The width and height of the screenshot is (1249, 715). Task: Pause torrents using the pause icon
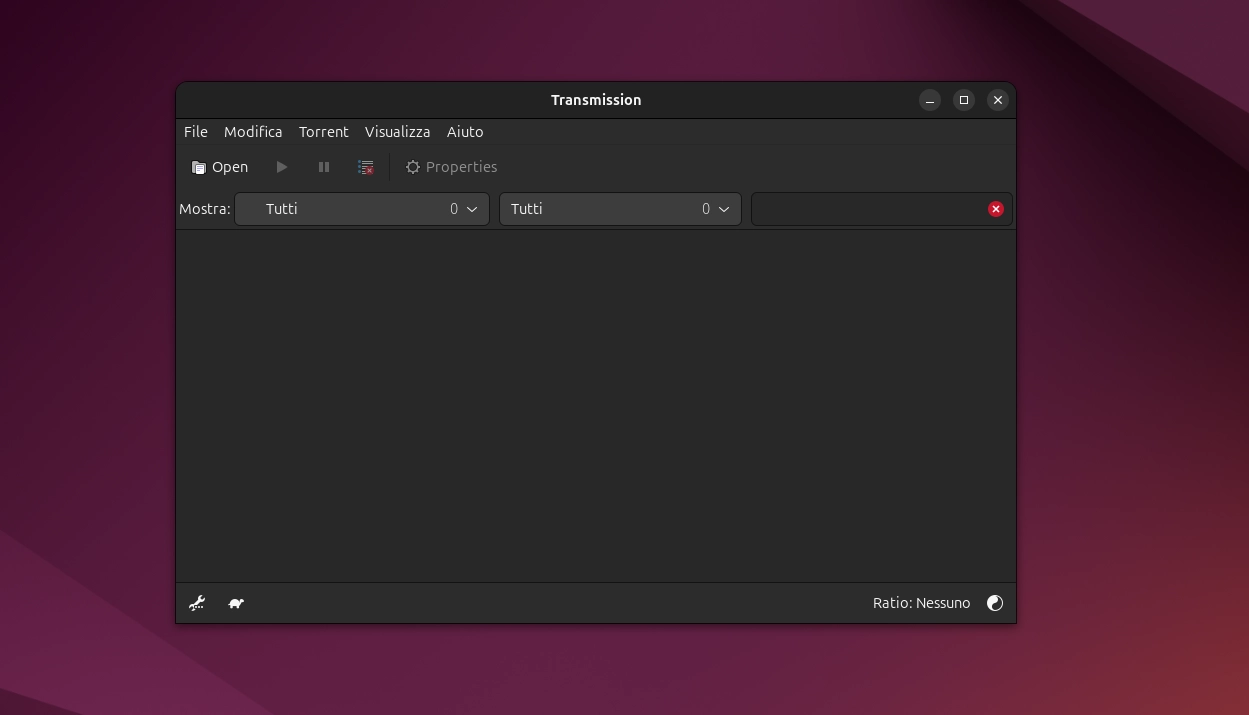tap(324, 167)
